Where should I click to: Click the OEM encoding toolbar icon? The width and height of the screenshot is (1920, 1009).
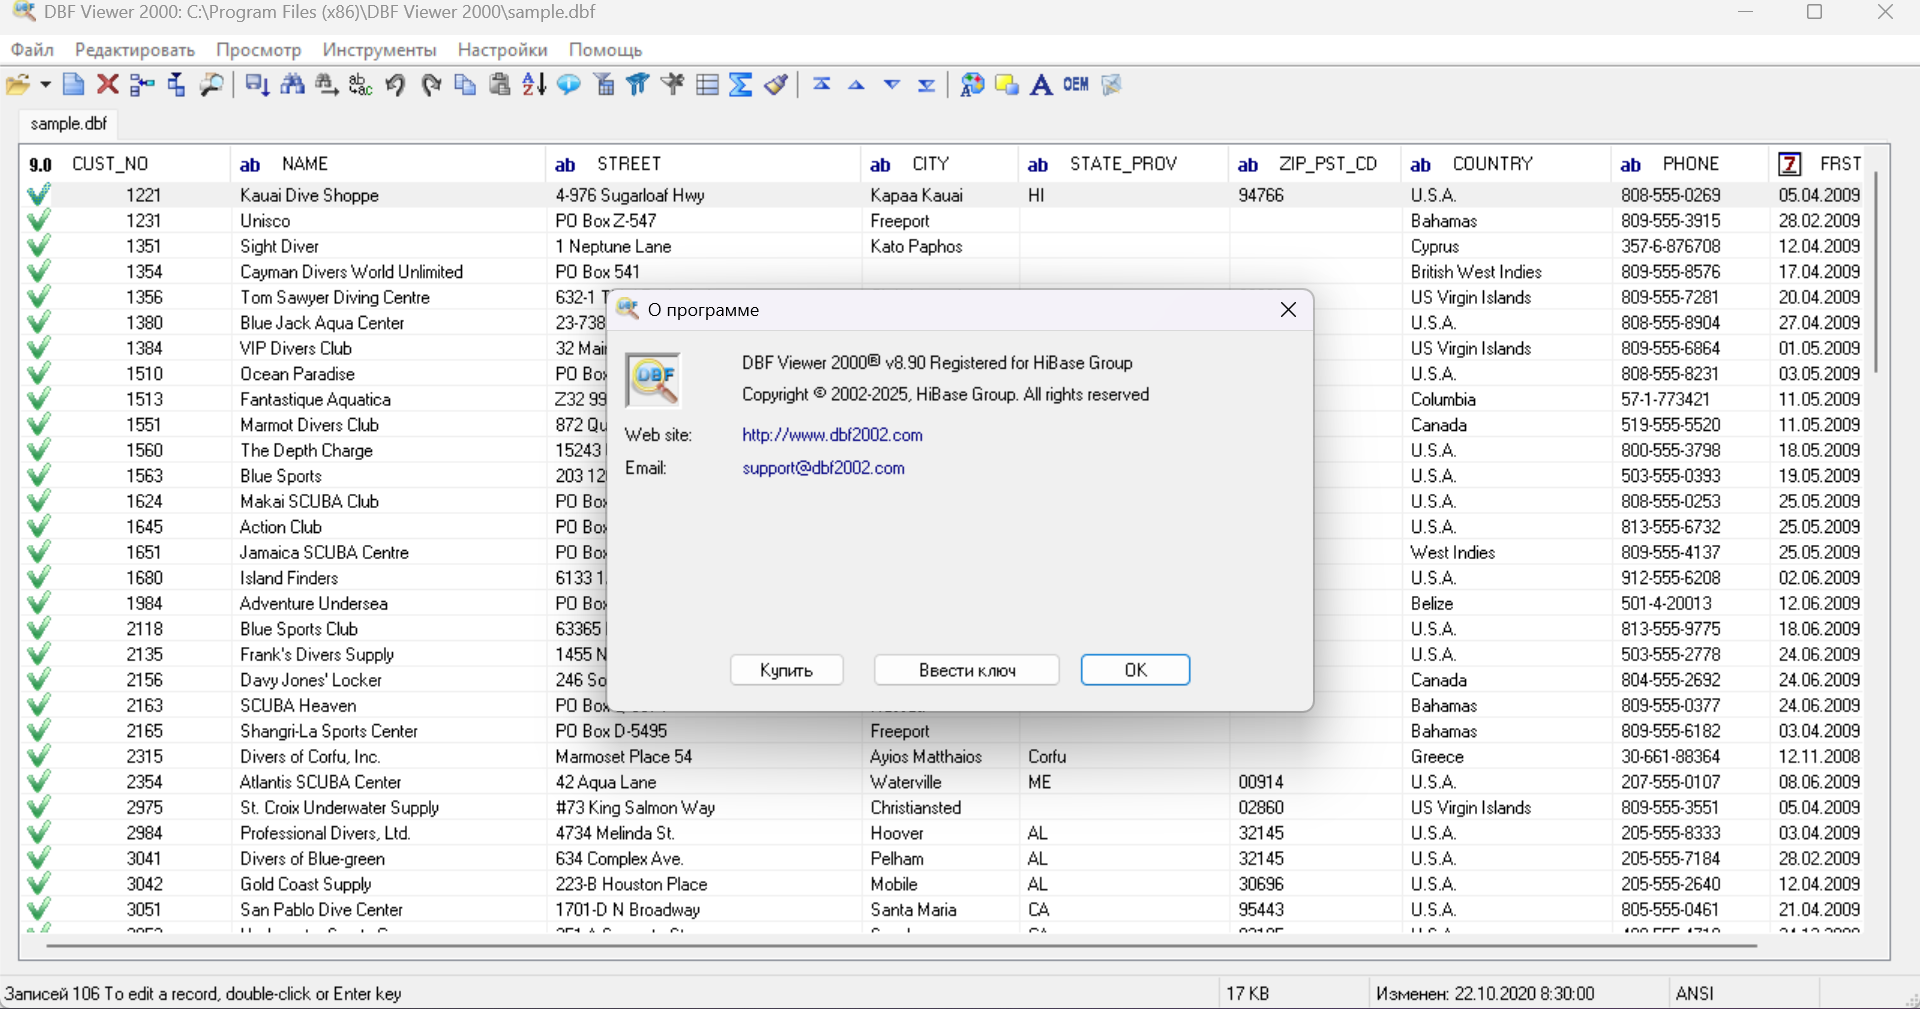(x=1076, y=85)
